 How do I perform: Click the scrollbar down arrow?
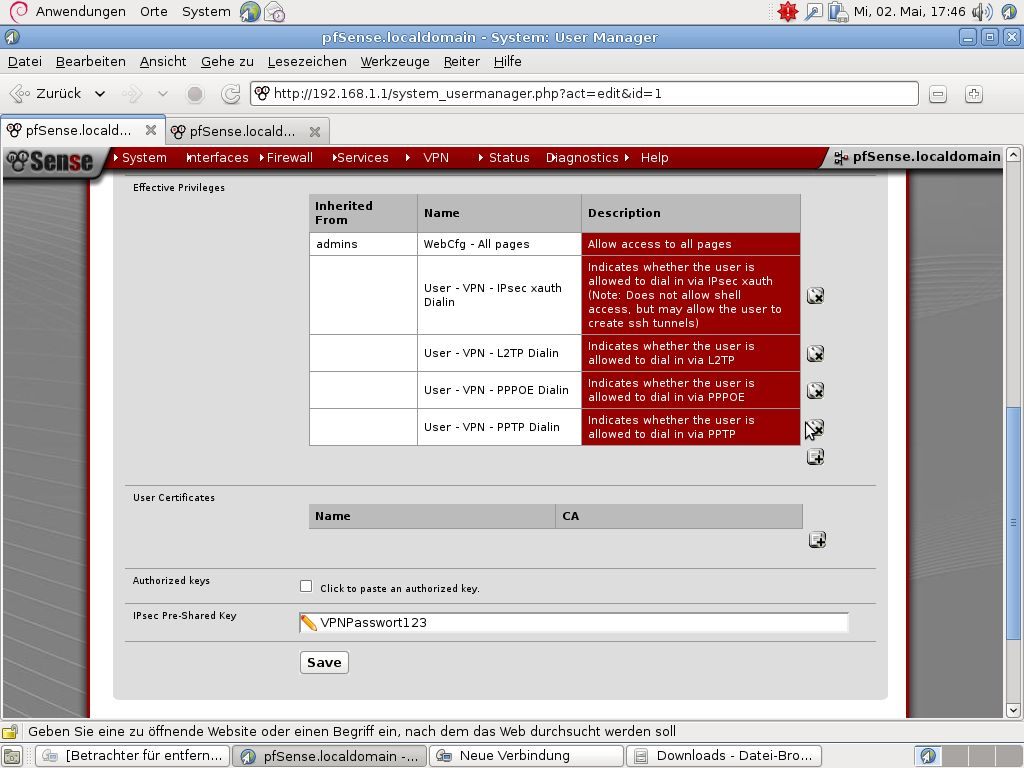(x=1013, y=709)
